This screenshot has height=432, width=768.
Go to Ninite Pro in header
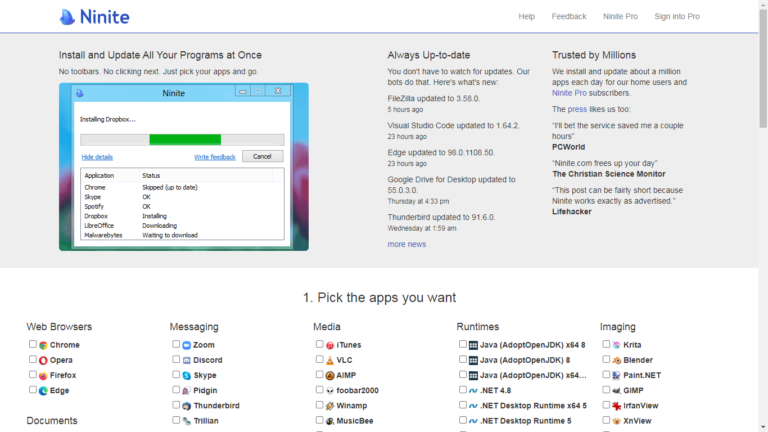pyautogui.click(x=620, y=16)
